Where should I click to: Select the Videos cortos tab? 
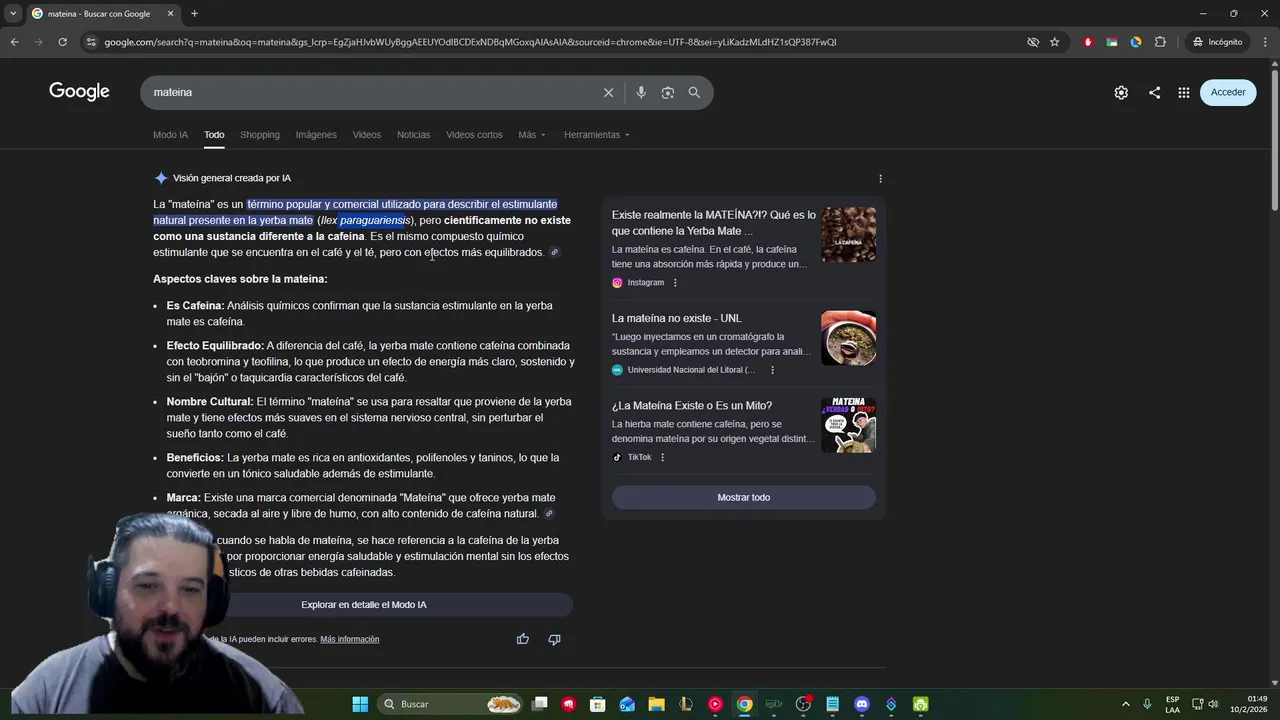click(474, 135)
